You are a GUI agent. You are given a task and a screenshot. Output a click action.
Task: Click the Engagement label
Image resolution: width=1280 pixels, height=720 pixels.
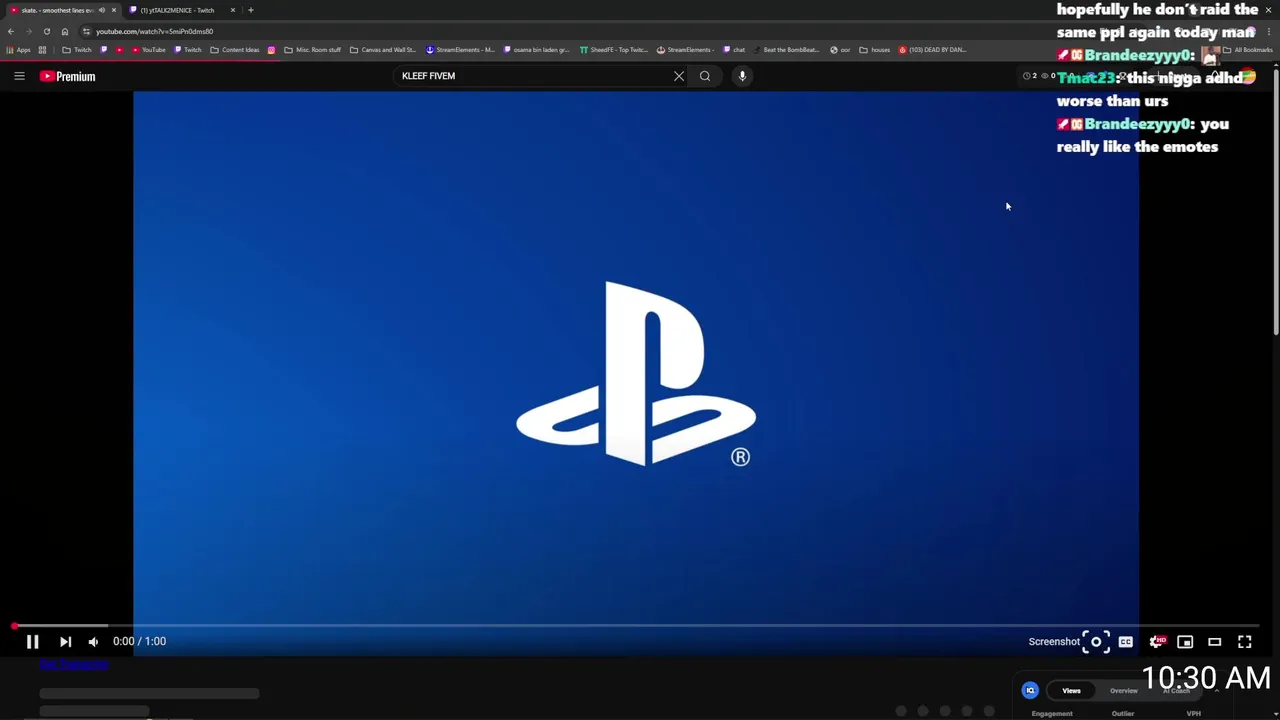coord(1052,714)
